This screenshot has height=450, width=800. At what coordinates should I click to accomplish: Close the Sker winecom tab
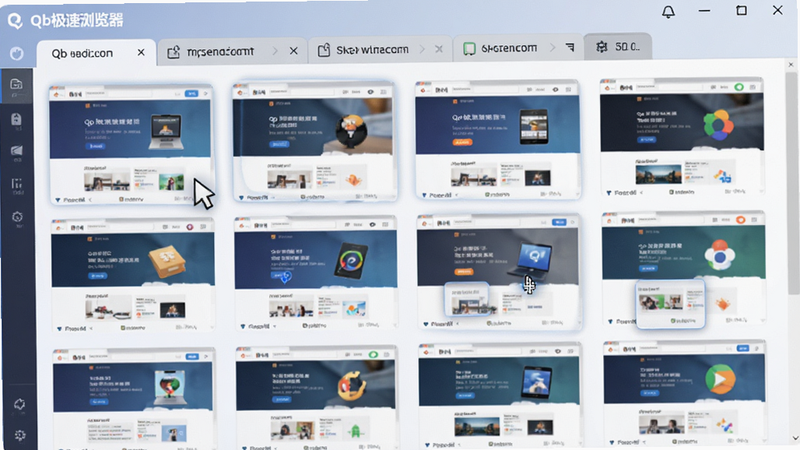(x=439, y=49)
